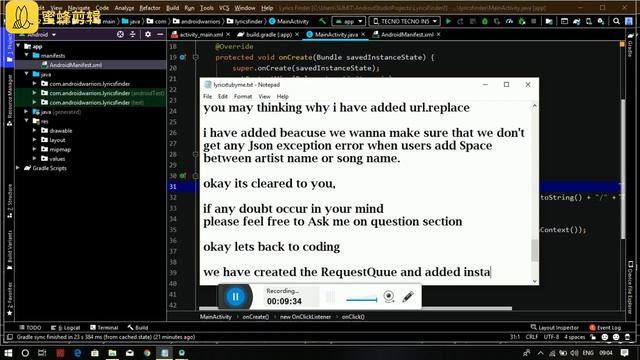Click UTF-8 encoding in status bar
This screenshot has width=640, height=360.
pos(551,337)
